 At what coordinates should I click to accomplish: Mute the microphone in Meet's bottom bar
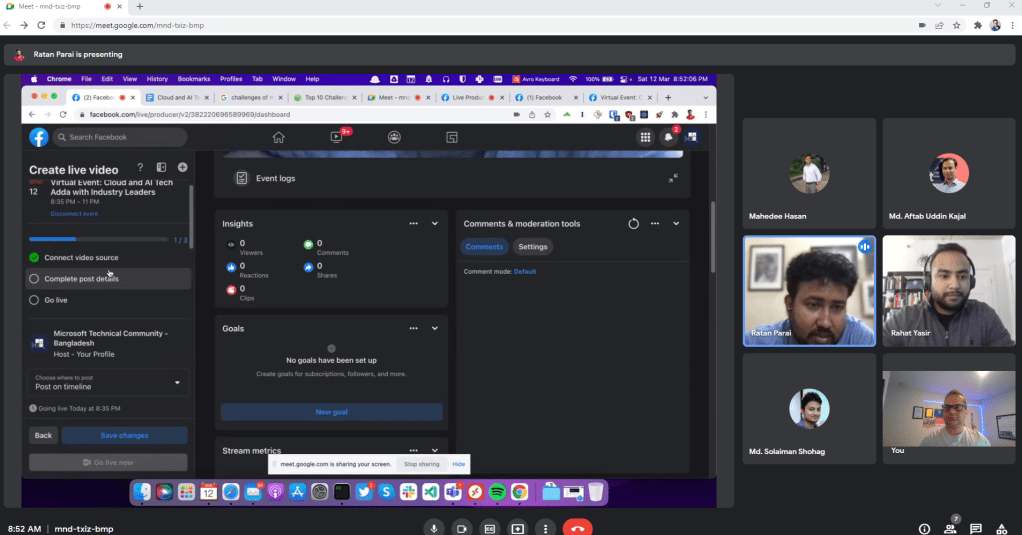[x=433, y=527]
